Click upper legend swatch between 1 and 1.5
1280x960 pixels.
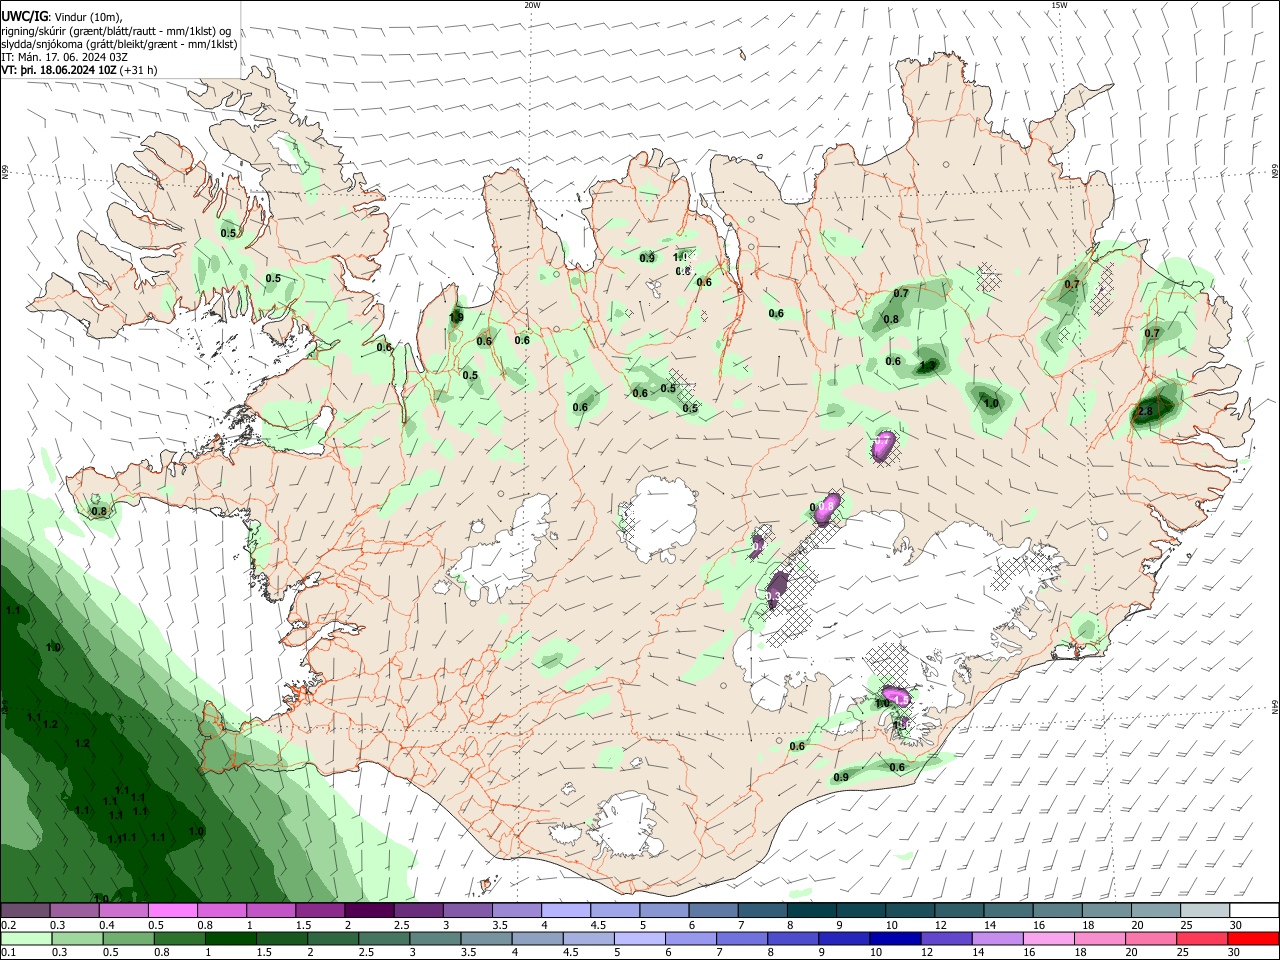(x=271, y=910)
